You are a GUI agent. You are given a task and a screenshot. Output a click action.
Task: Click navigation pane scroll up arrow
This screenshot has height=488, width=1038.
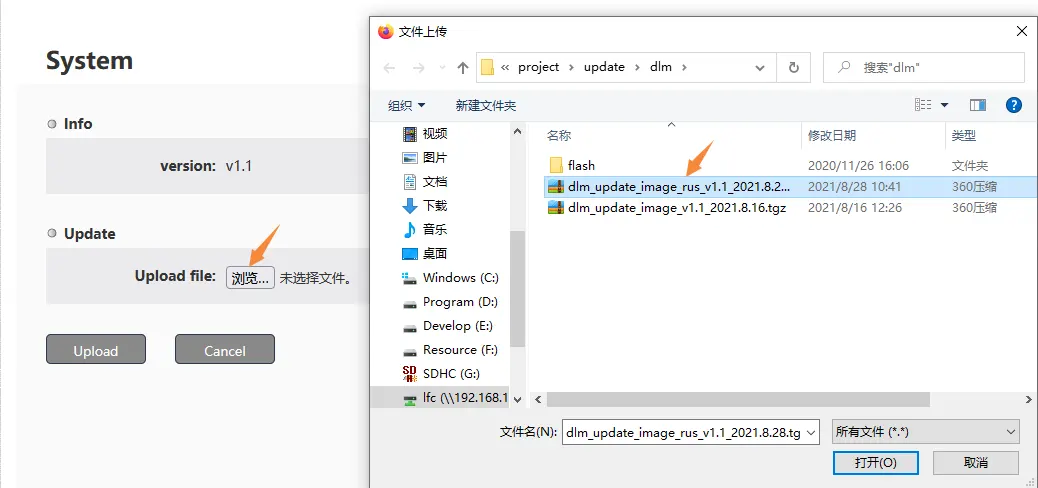518,132
